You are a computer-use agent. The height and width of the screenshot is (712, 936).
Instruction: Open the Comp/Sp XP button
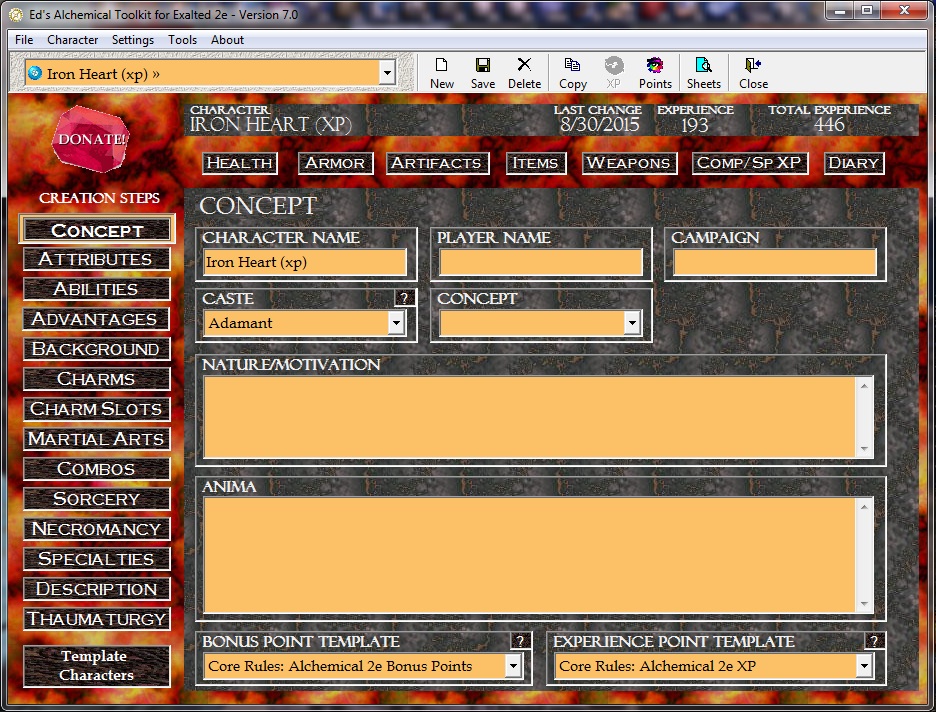pyautogui.click(x=750, y=163)
